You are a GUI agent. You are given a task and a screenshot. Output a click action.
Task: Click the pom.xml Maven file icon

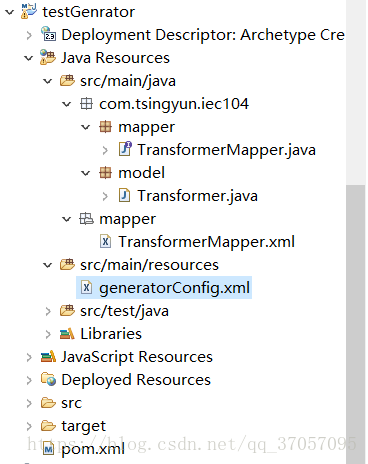click(x=49, y=449)
